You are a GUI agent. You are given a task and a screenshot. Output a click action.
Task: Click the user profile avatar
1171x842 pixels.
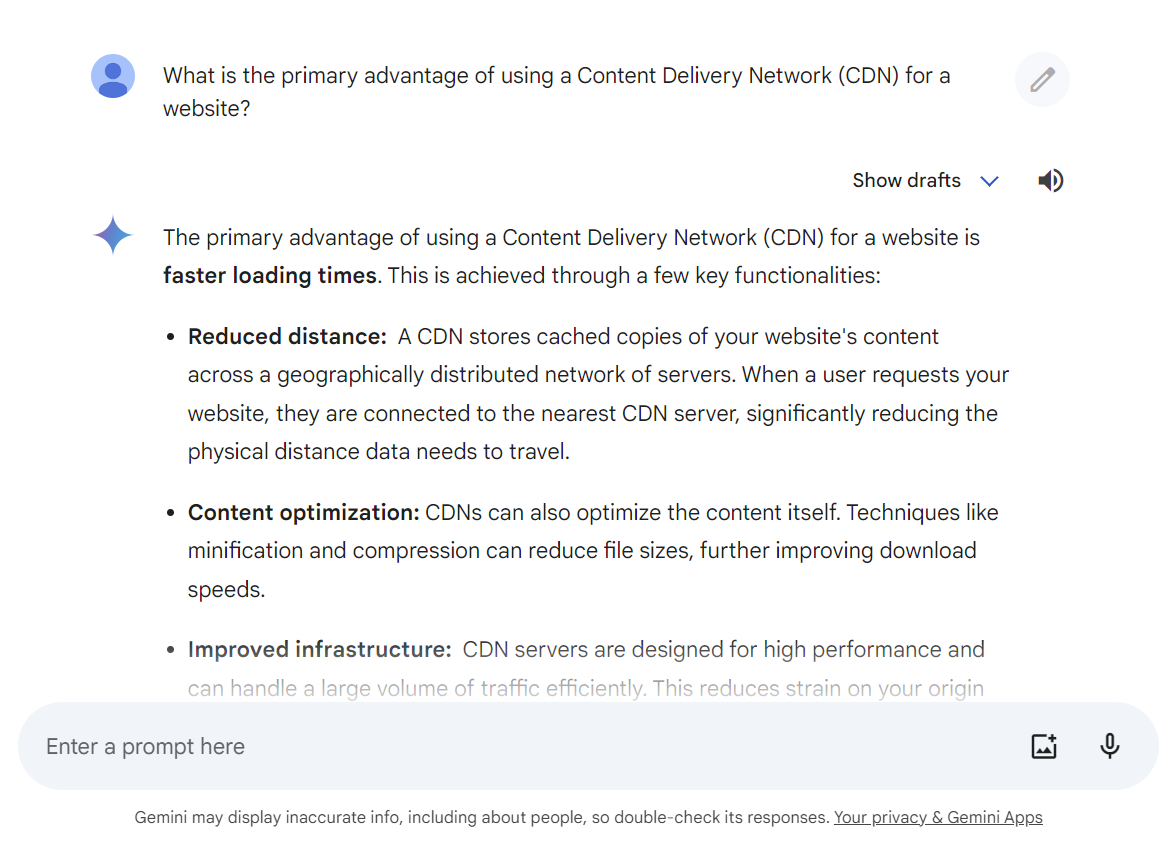pos(113,76)
